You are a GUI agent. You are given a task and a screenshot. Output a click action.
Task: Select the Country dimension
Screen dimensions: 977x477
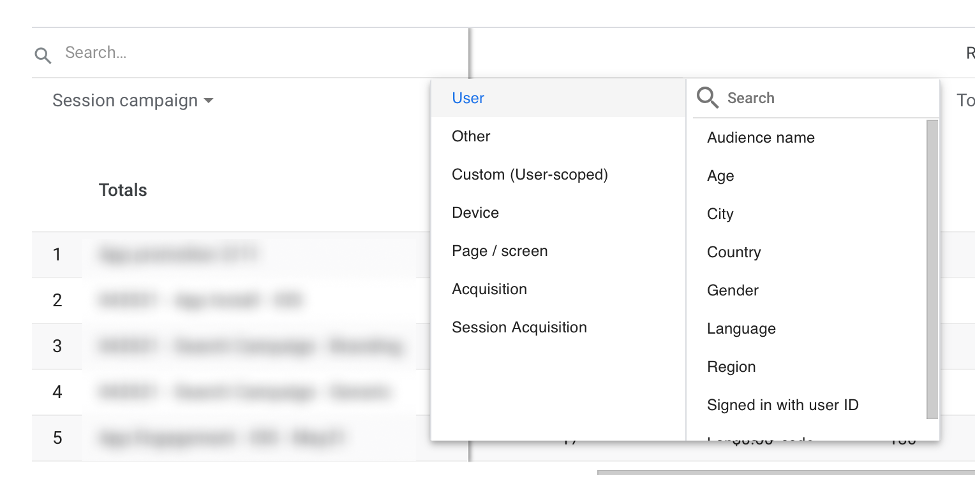click(x=733, y=252)
